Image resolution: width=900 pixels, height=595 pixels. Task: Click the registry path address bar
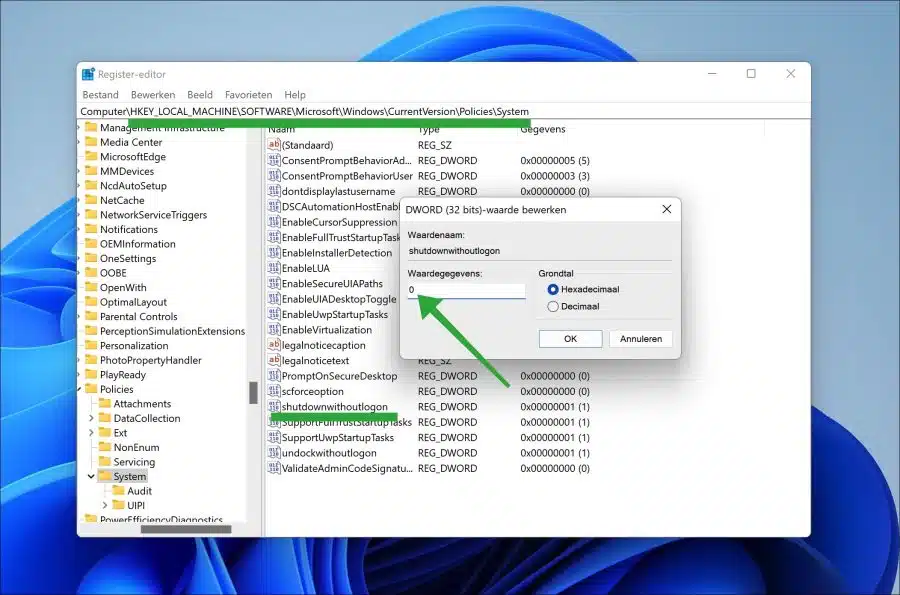[x=444, y=111]
